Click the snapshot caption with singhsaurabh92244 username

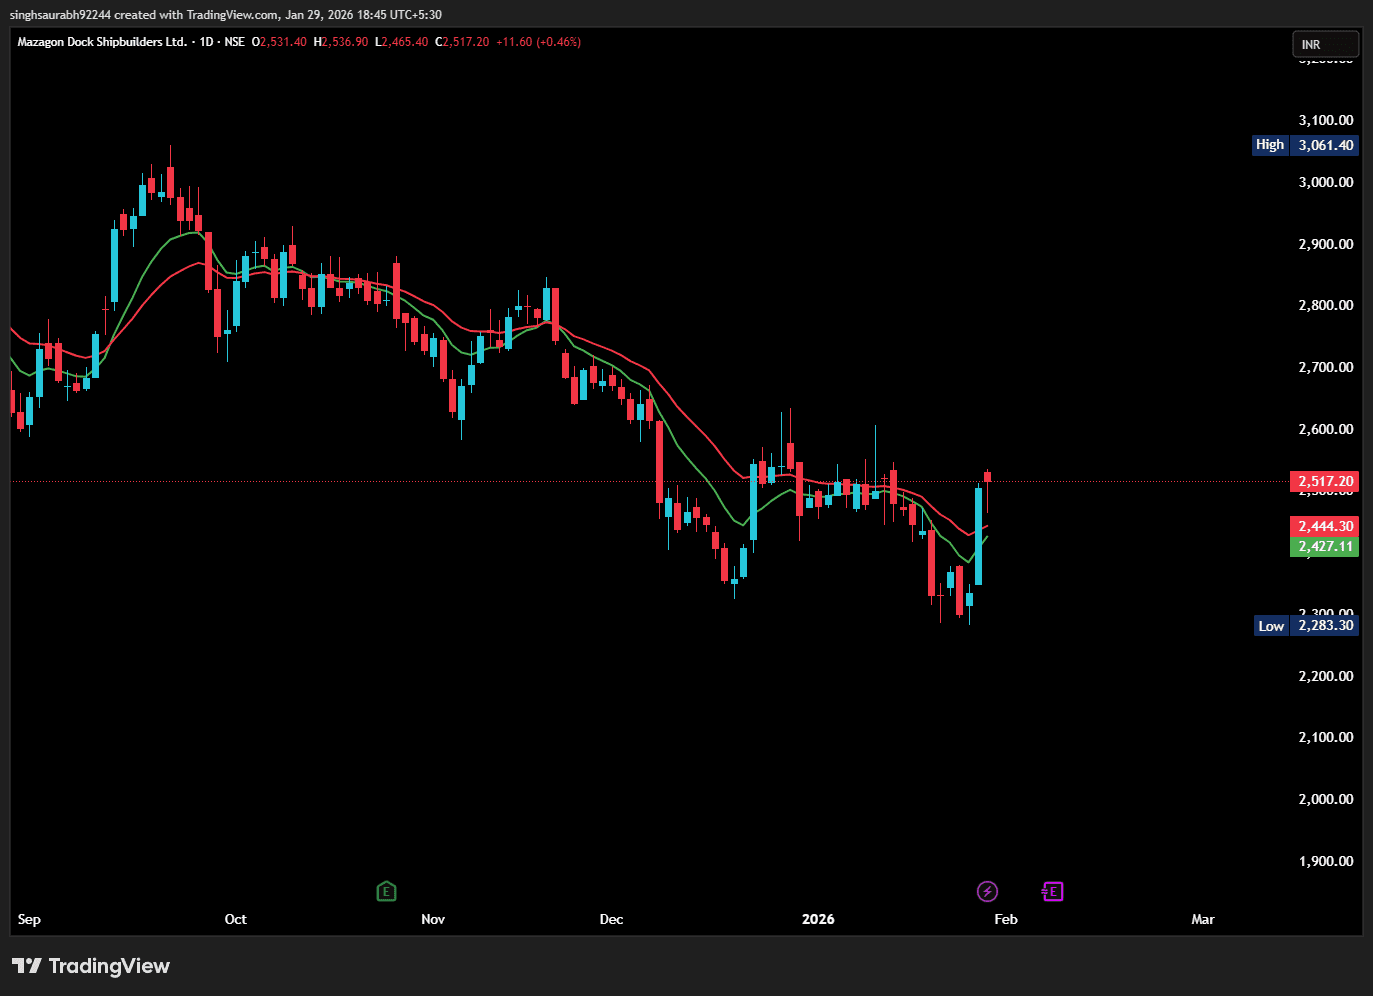click(x=226, y=15)
